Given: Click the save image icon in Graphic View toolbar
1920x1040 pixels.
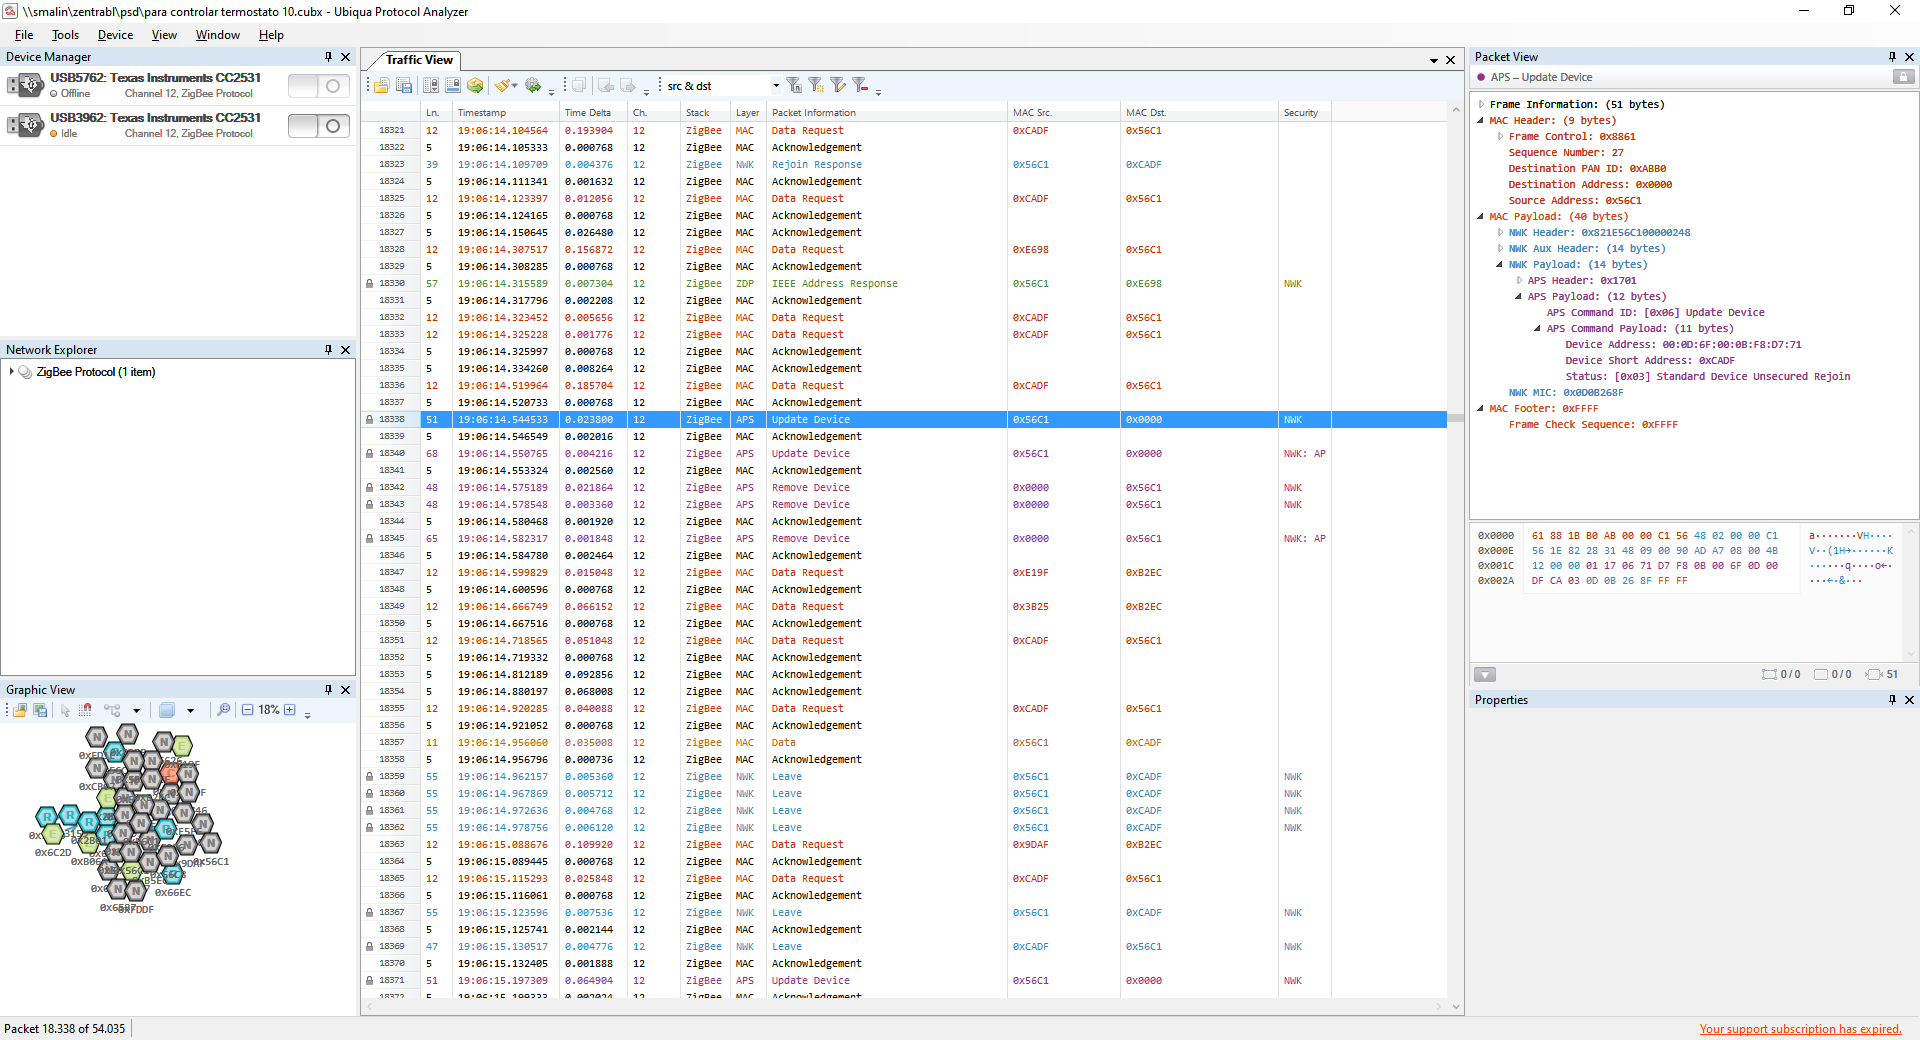Looking at the screenshot, I should pos(41,710).
